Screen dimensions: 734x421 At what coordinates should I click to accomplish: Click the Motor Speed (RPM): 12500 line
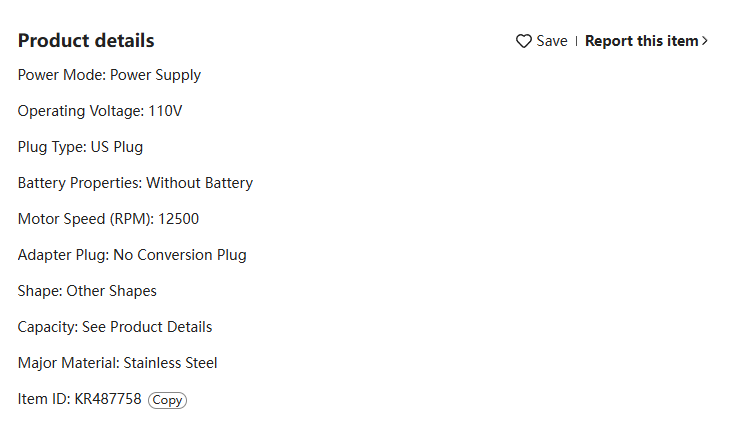pyautogui.click(x=108, y=219)
